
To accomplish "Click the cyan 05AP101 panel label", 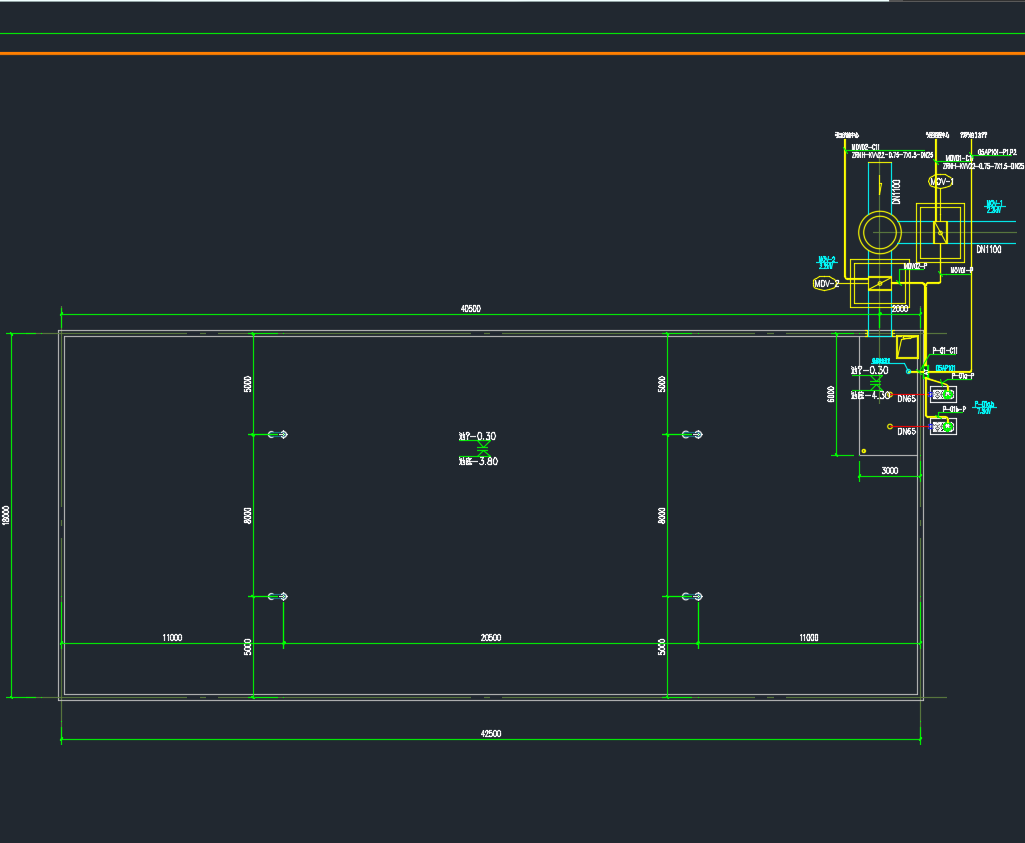I will (x=945, y=368).
